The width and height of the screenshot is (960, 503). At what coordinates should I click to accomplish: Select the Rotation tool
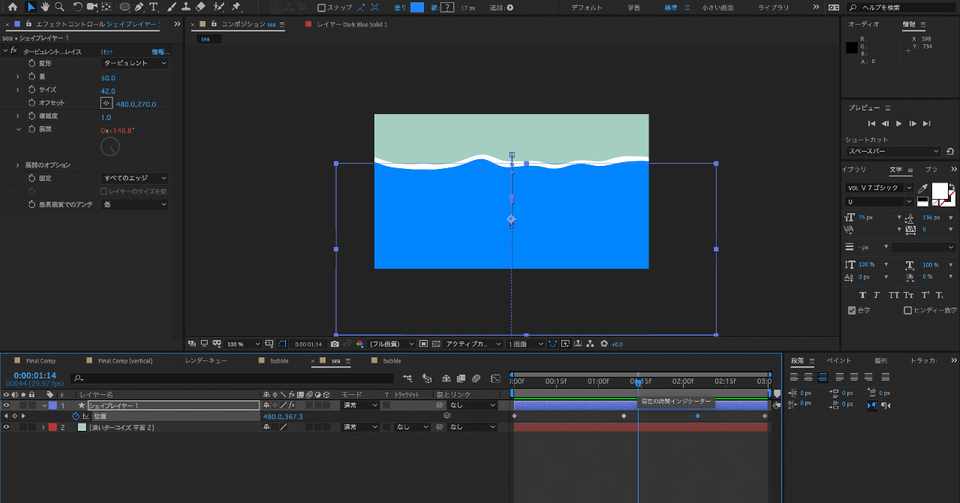[x=78, y=7]
